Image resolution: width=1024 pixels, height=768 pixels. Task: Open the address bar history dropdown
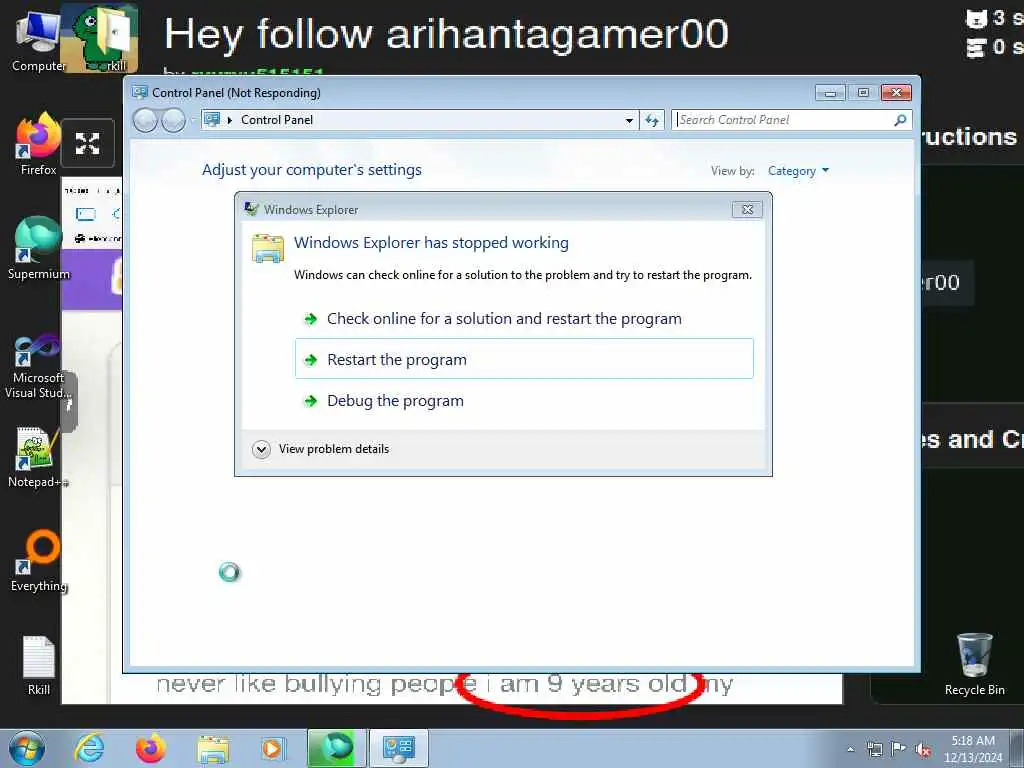629,120
